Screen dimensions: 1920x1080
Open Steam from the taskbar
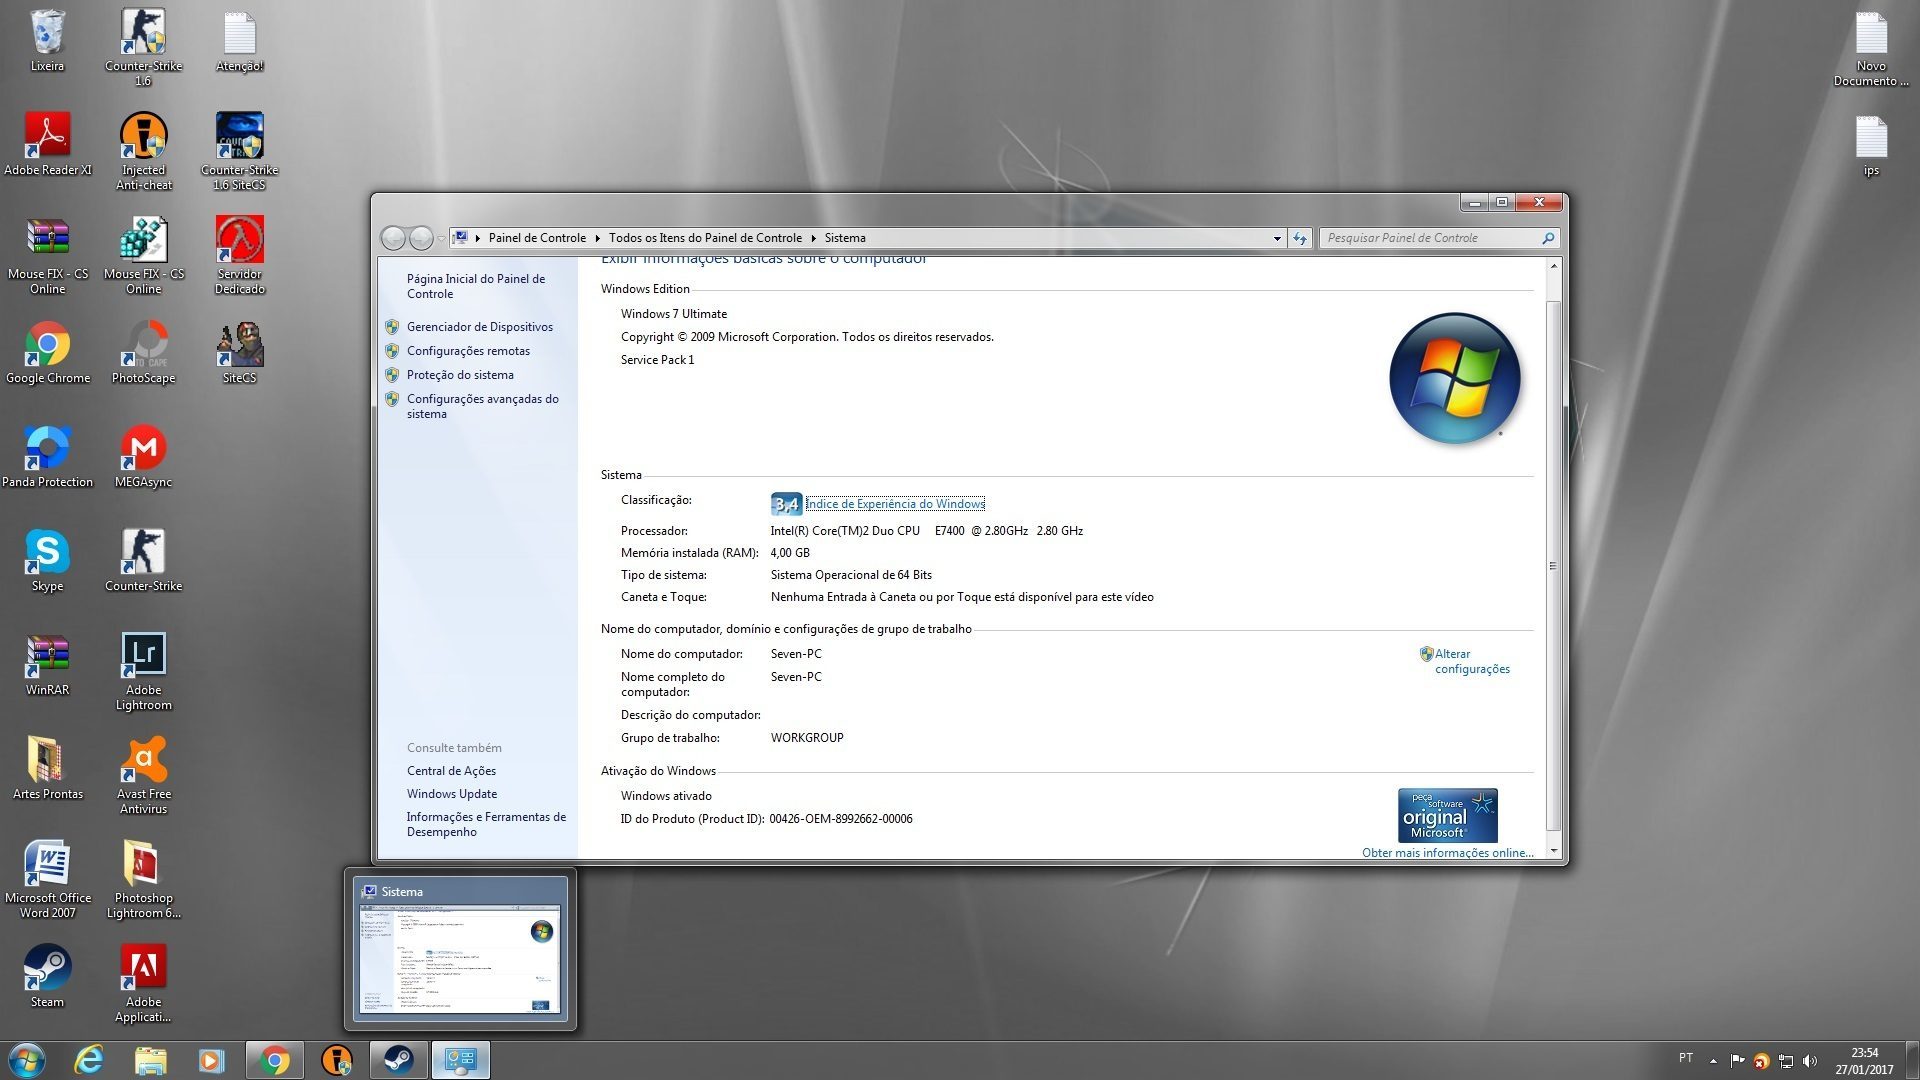399,1060
